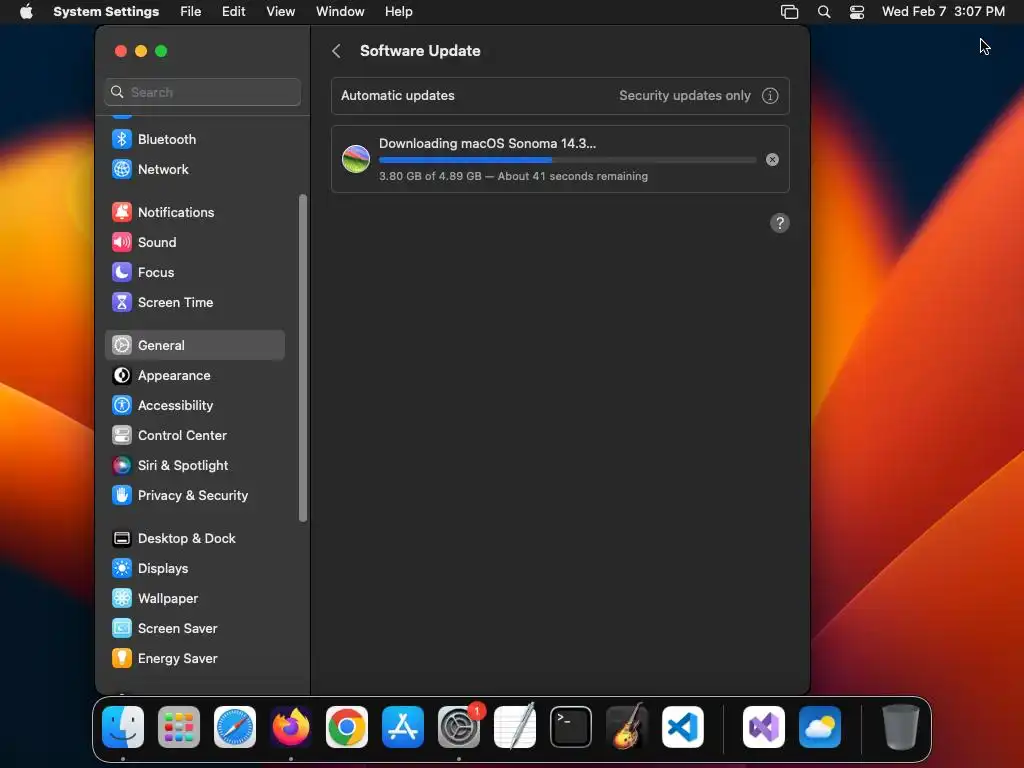1024x768 pixels.
Task: Open Displays settings
Action: click(195, 569)
